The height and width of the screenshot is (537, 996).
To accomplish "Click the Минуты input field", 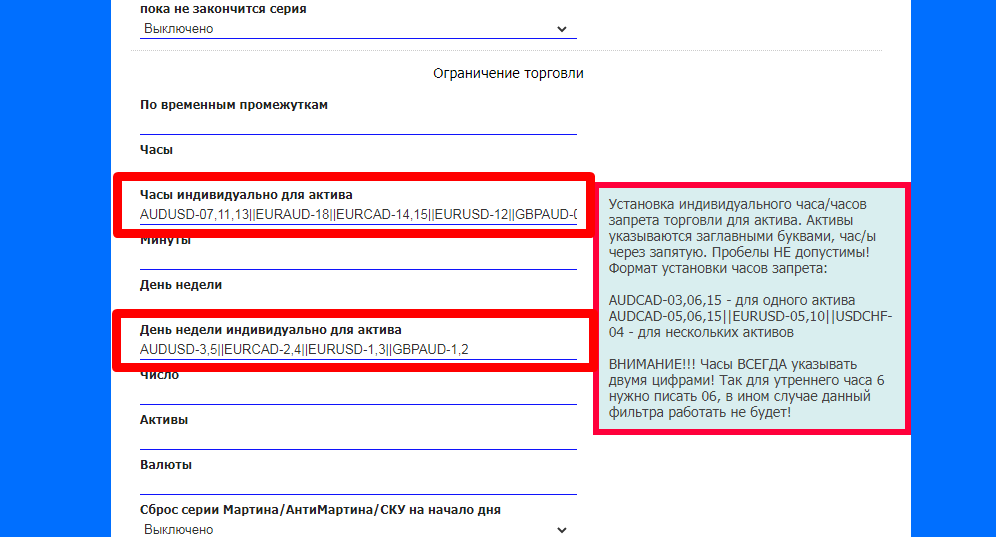I will click(358, 259).
